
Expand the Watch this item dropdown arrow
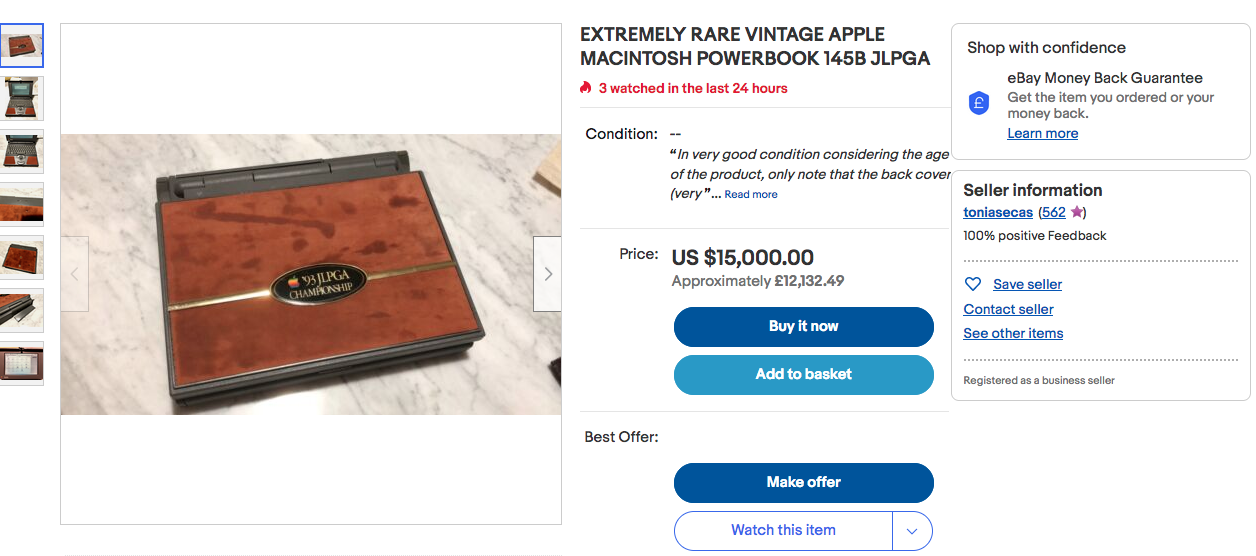(x=912, y=531)
